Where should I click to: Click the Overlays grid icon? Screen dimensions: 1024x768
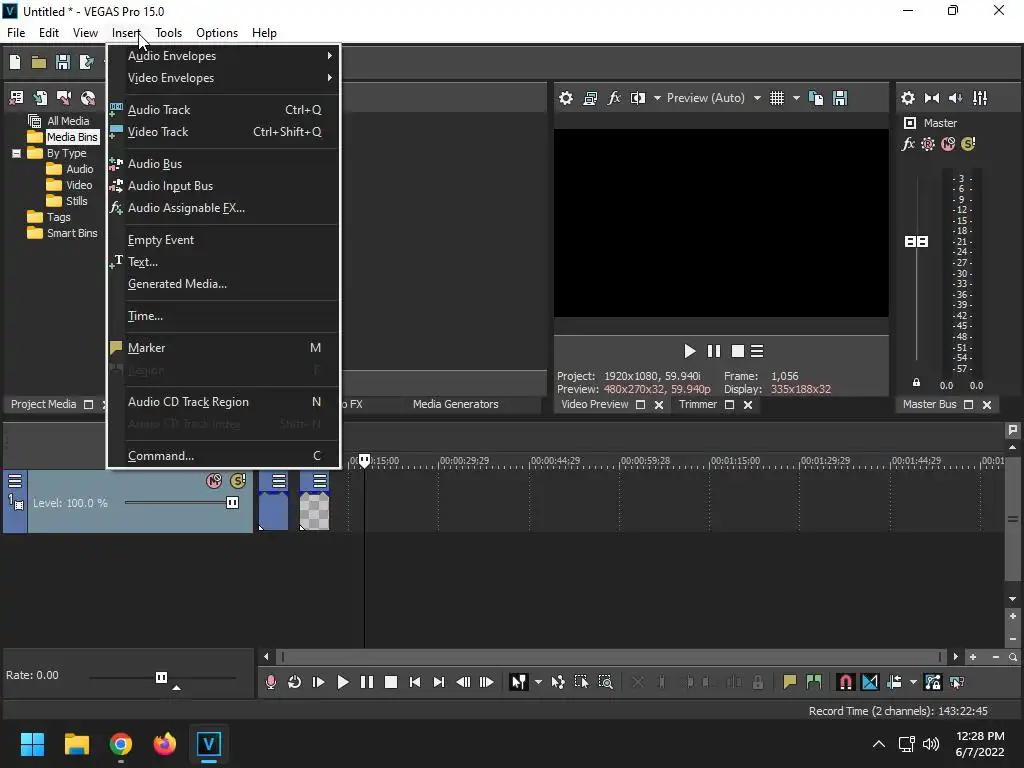(x=776, y=98)
